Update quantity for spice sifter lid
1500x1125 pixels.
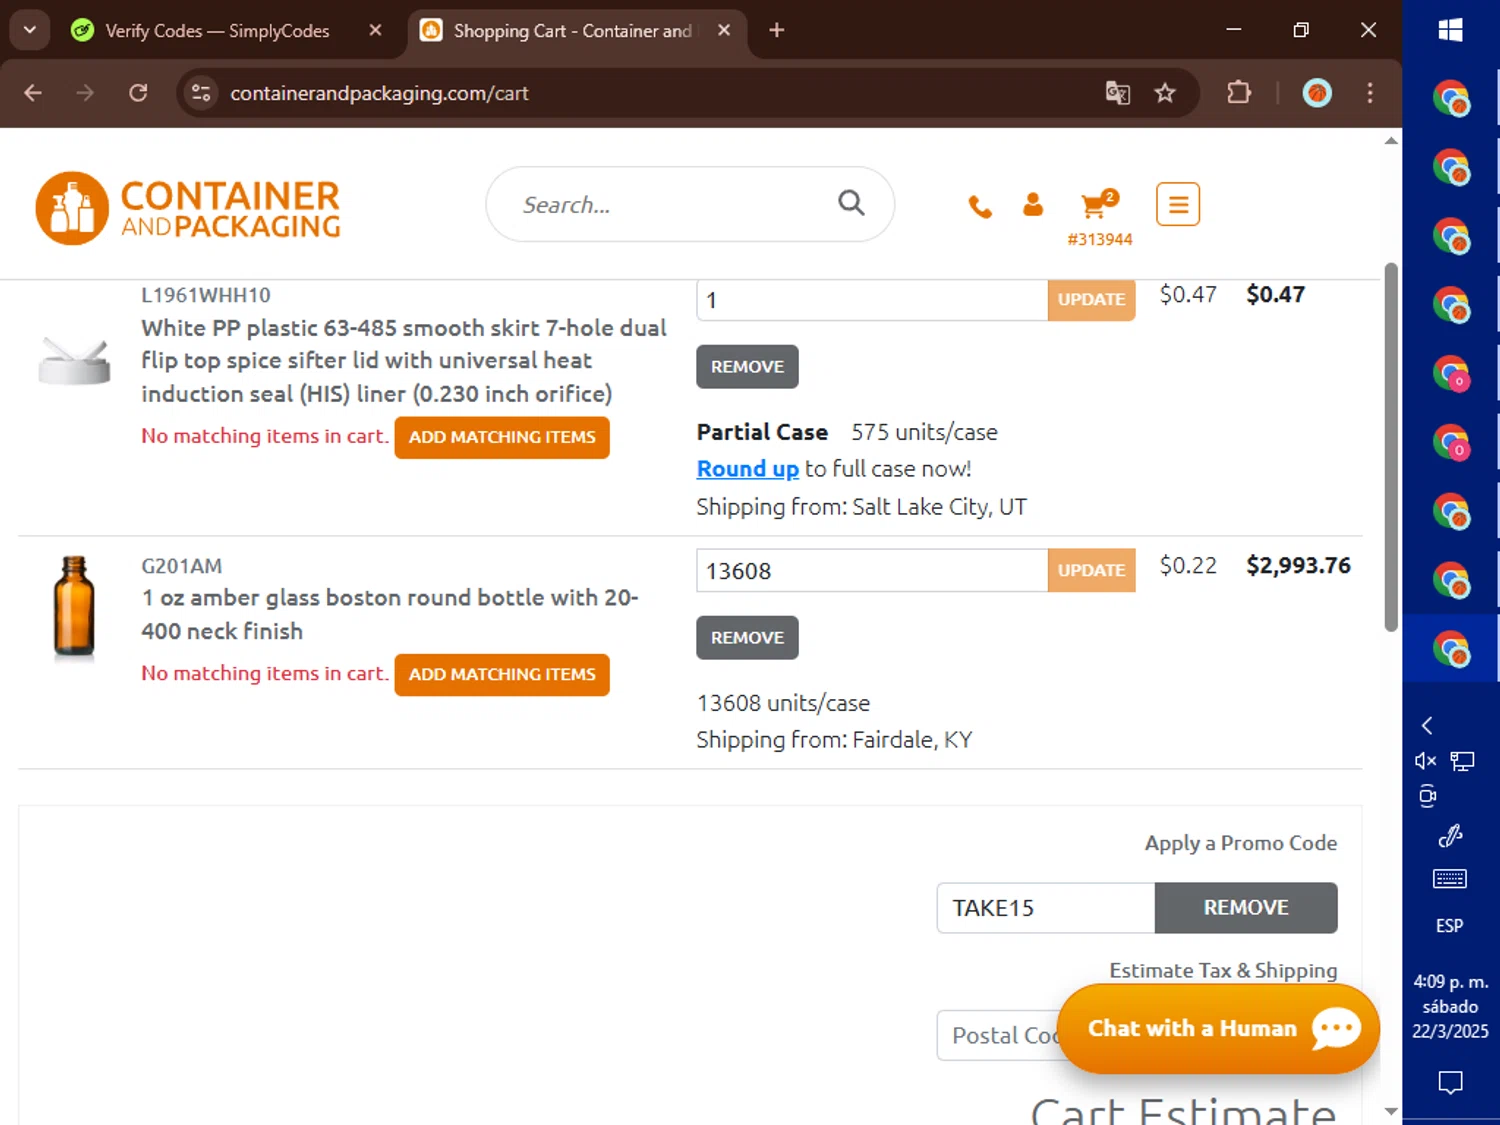pyautogui.click(x=1091, y=299)
